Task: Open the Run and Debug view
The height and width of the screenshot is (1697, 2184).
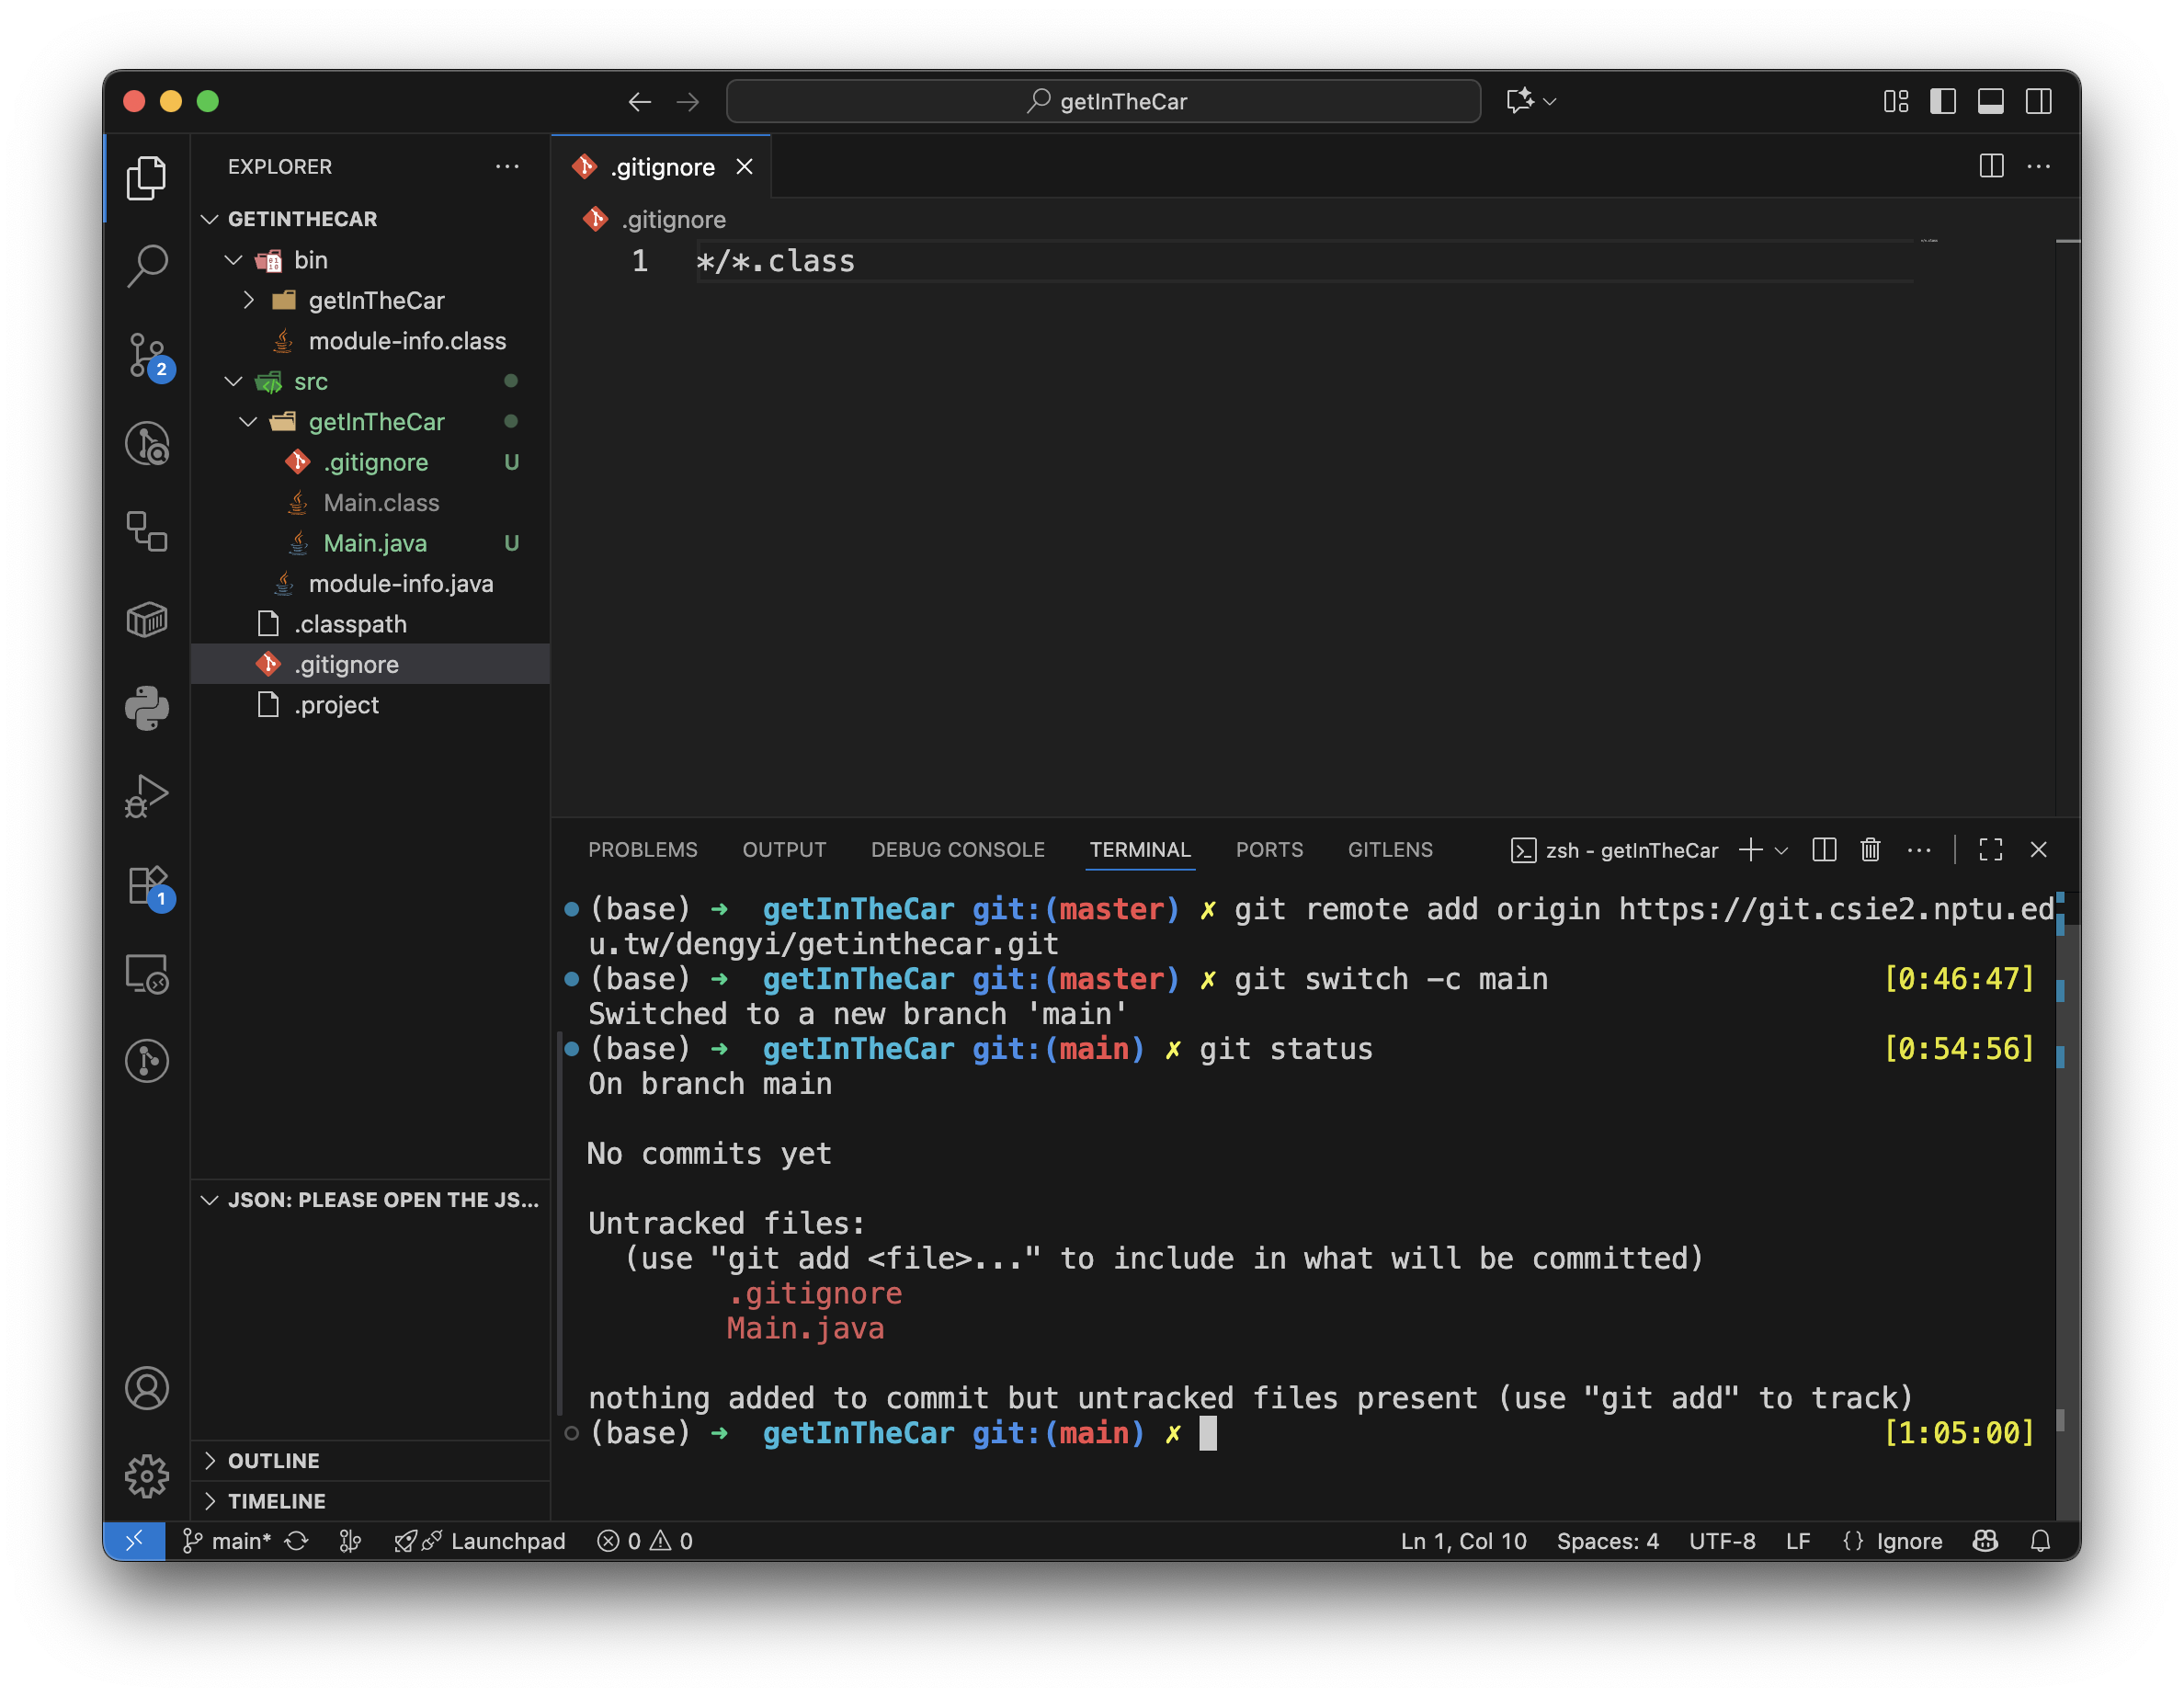Action: pos(147,796)
